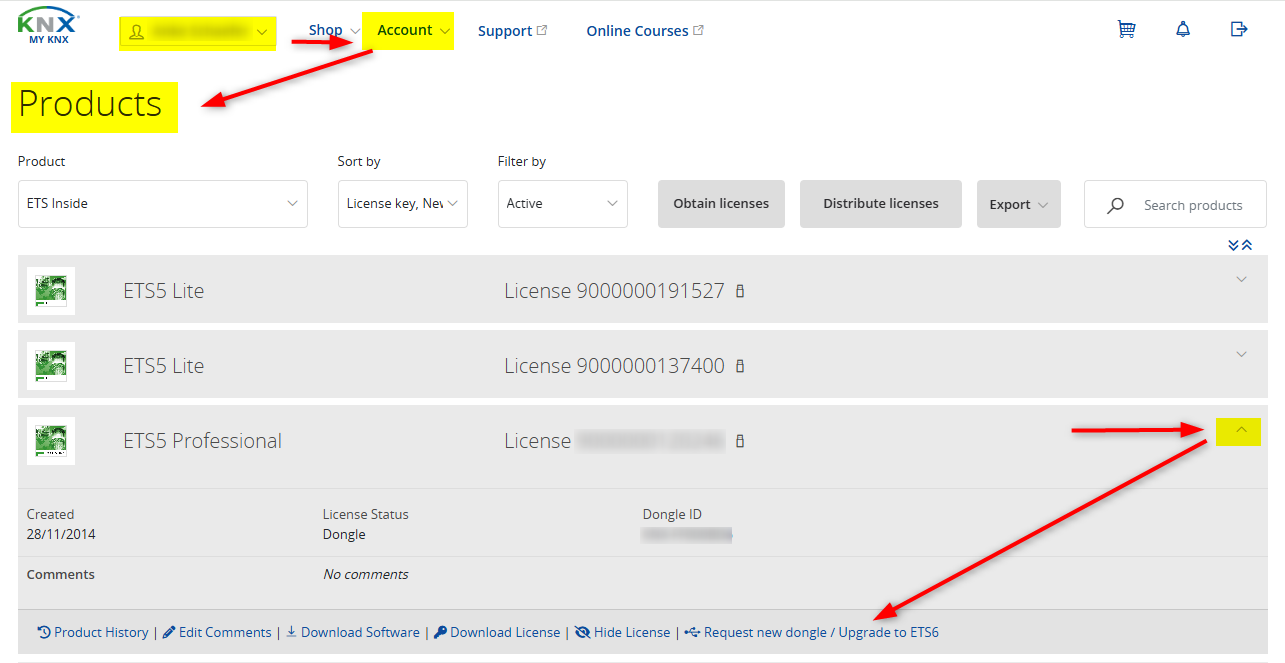Open the Online Courses link
Image resolution: width=1285 pixels, height=663 pixels.
click(645, 31)
